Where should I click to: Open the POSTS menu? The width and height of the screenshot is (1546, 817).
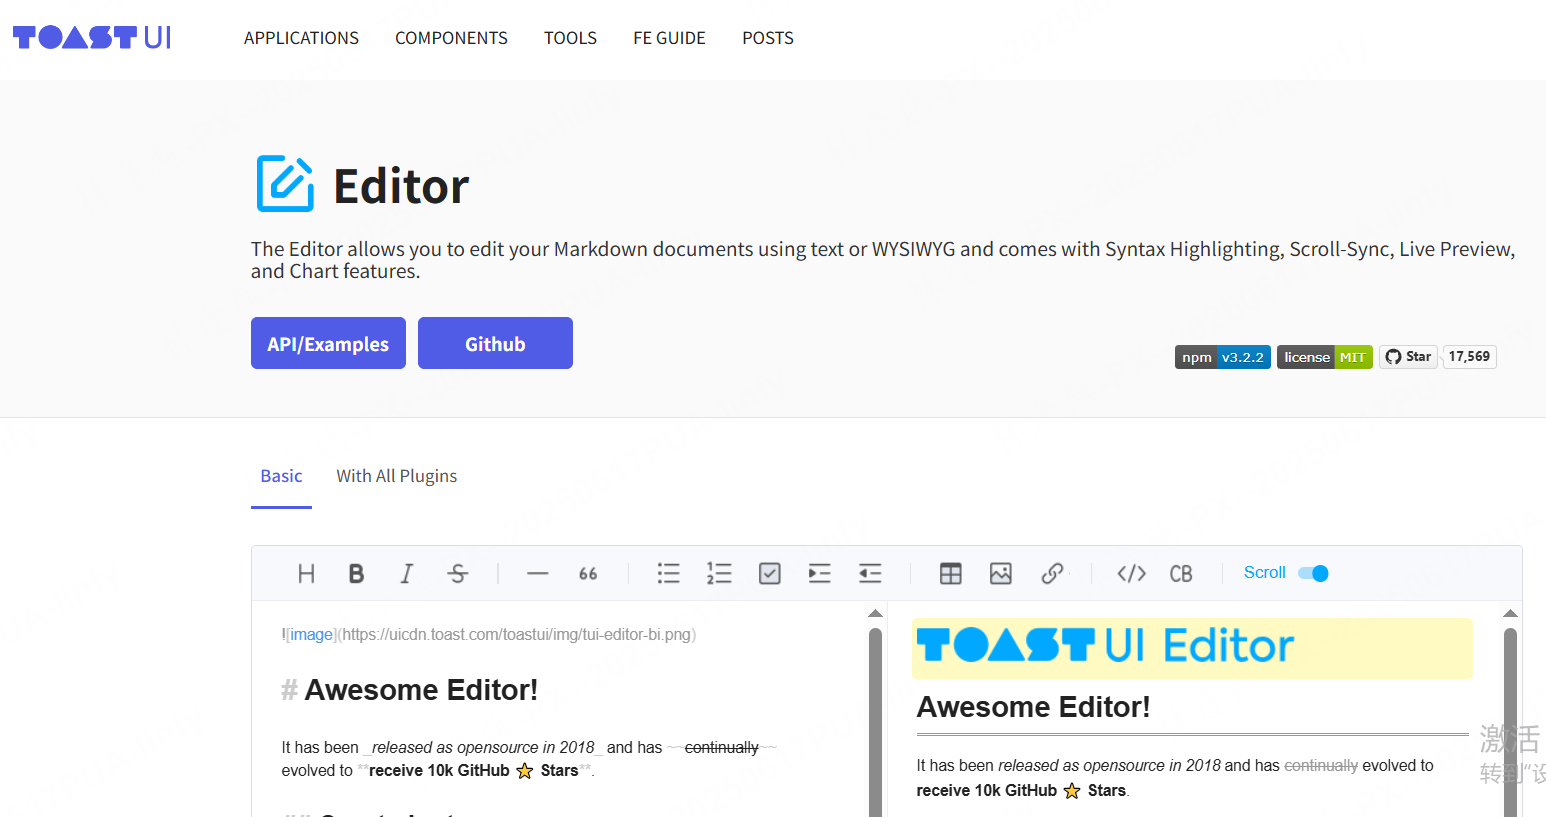click(768, 38)
